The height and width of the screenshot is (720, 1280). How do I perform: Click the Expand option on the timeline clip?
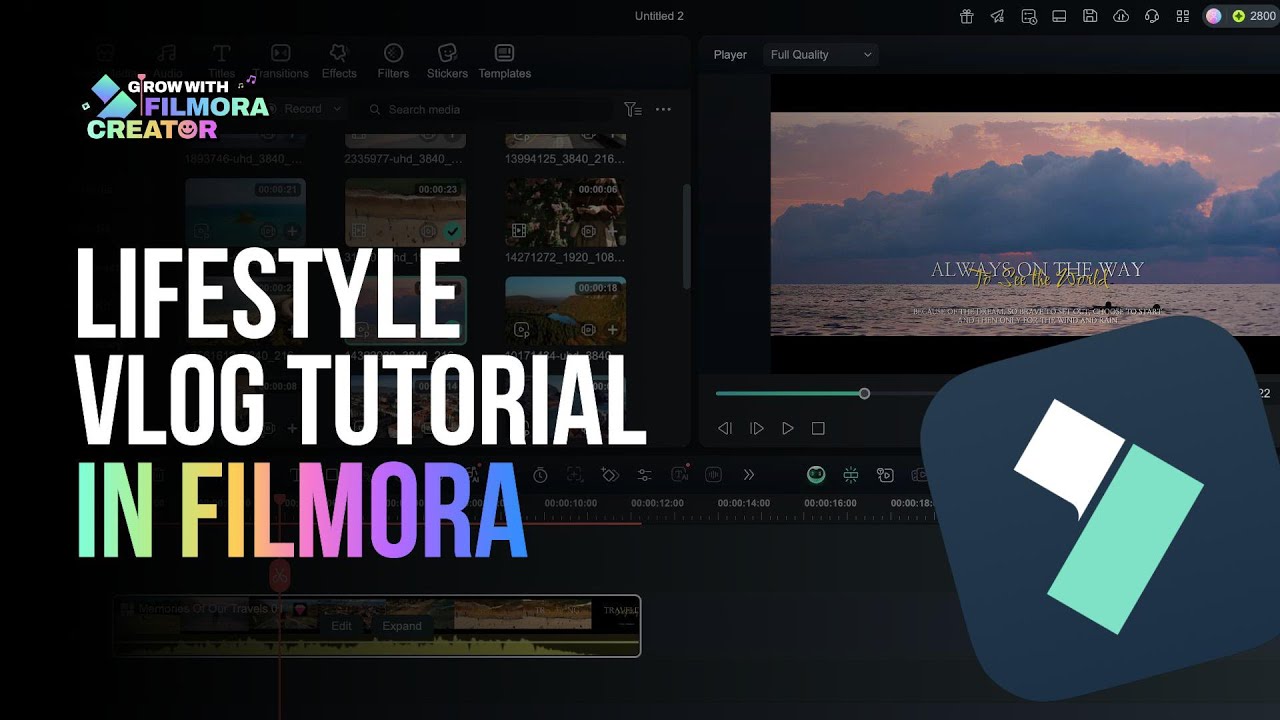(x=402, y=626)
